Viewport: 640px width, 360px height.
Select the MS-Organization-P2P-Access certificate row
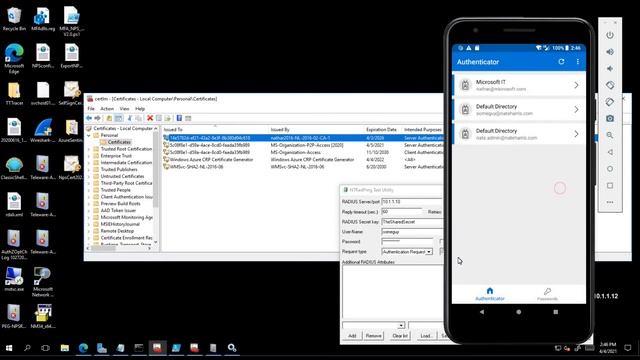(x=304, y=145)
